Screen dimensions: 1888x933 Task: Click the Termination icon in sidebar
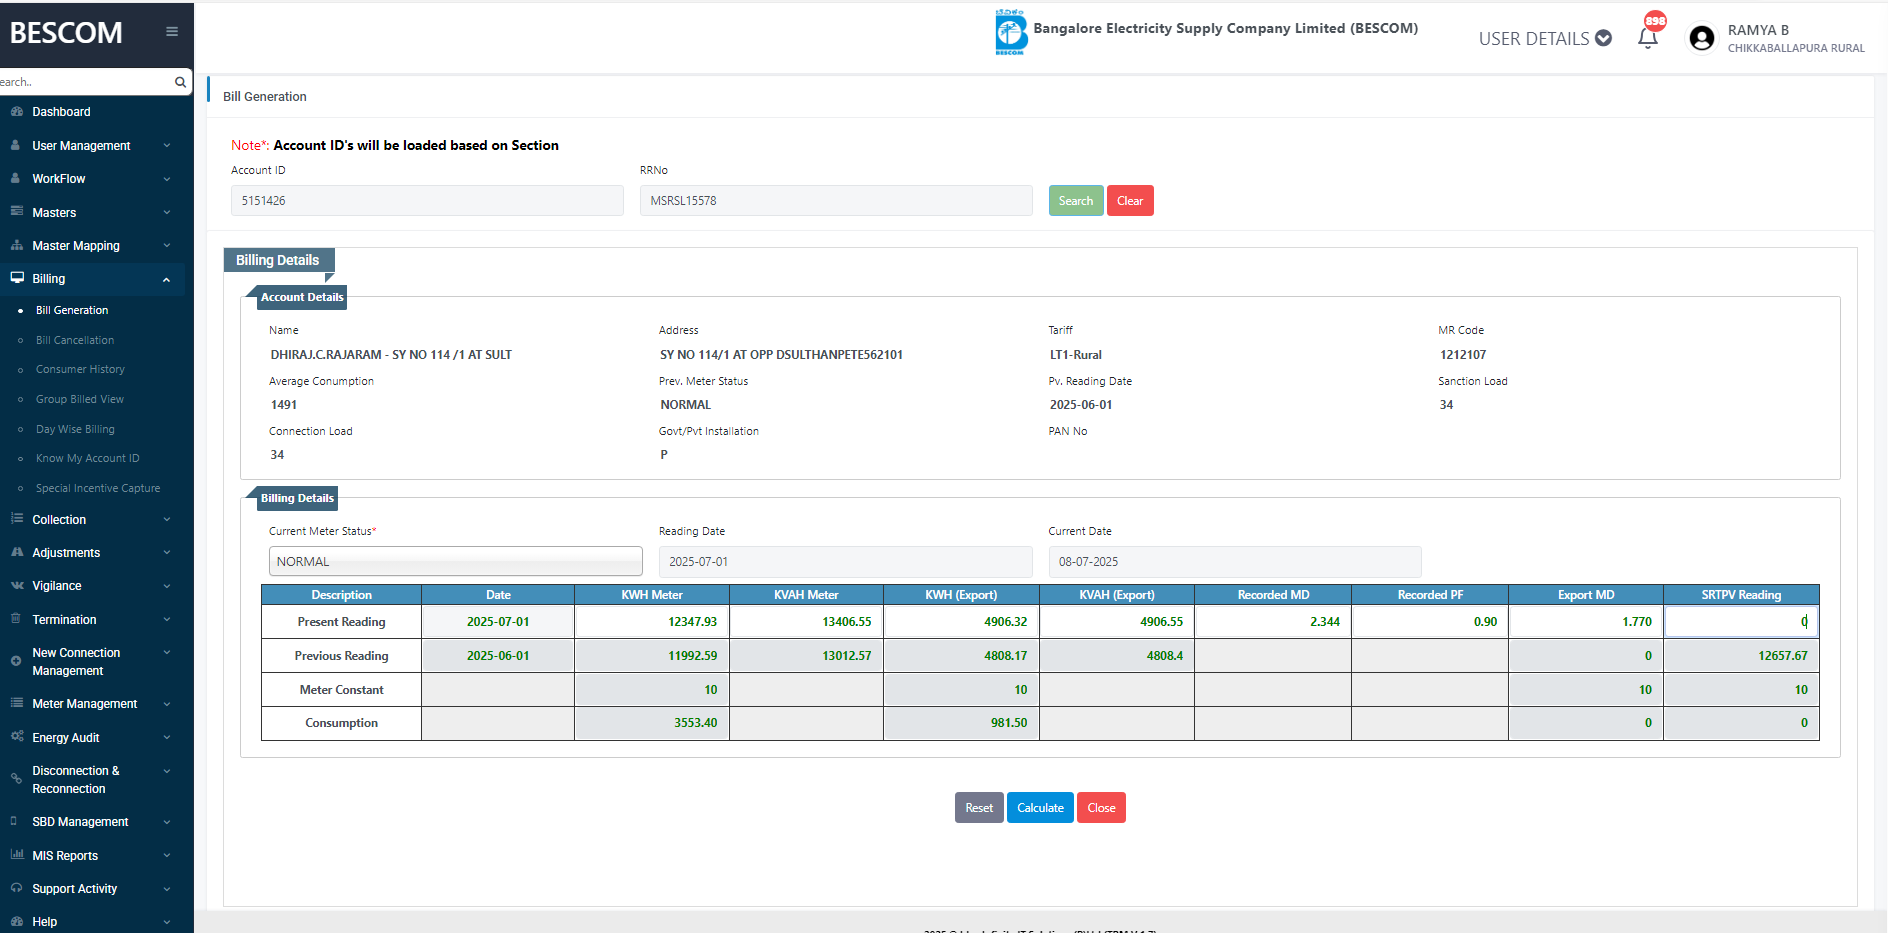15,619
